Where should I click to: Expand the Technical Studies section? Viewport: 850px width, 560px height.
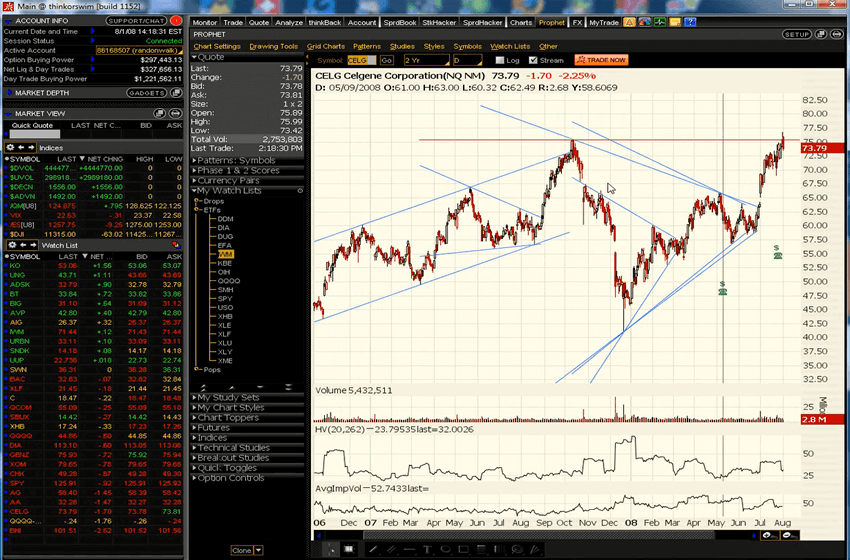coord(195,448)
